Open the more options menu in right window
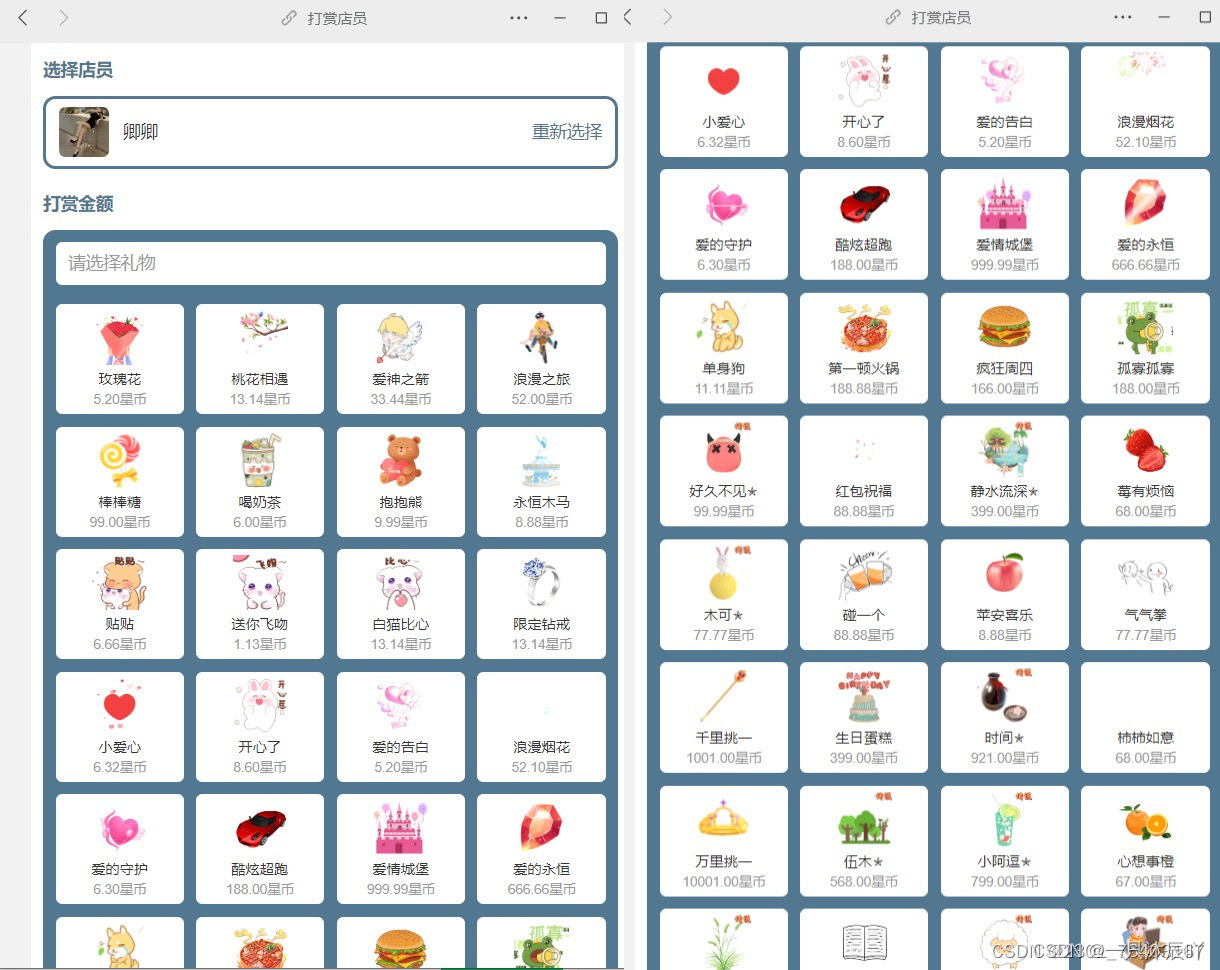 pyautogui.click(x=1123, y=18)
